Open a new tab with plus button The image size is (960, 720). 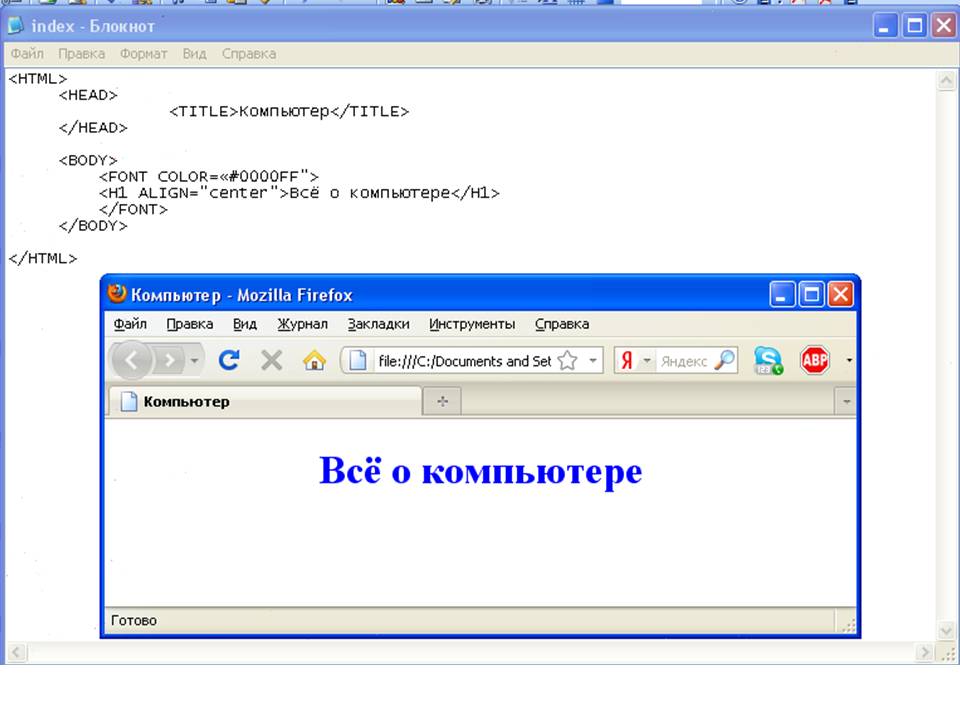[x=442, y=402]
